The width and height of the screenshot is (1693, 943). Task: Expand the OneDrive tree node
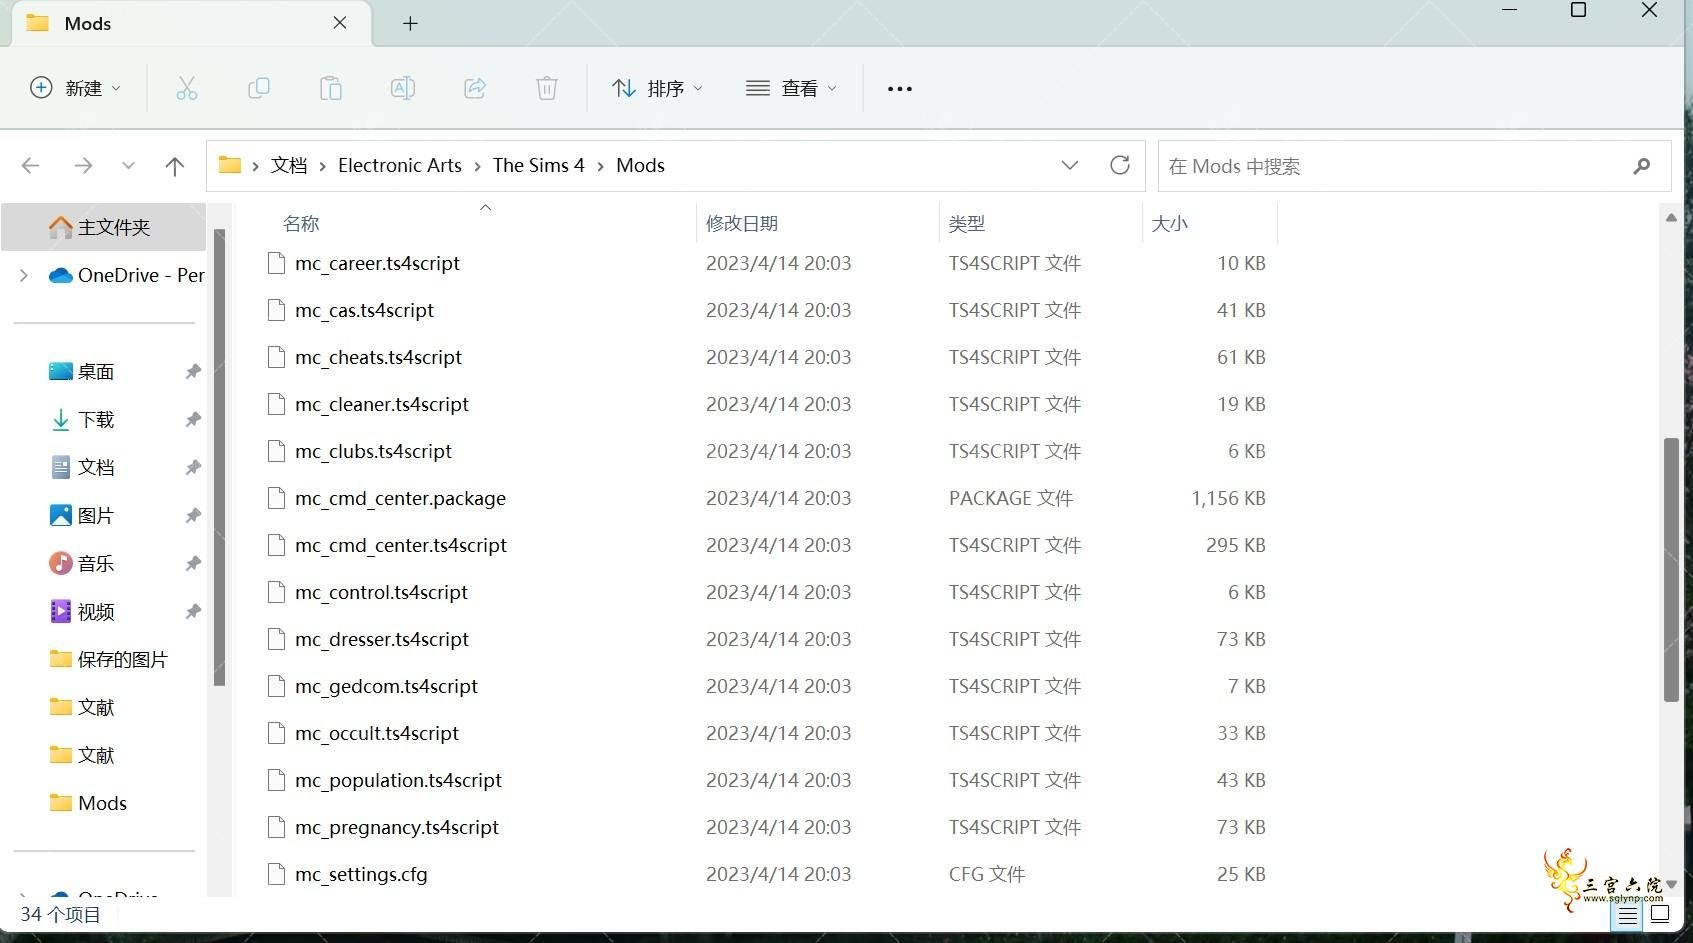pos(24,275)
